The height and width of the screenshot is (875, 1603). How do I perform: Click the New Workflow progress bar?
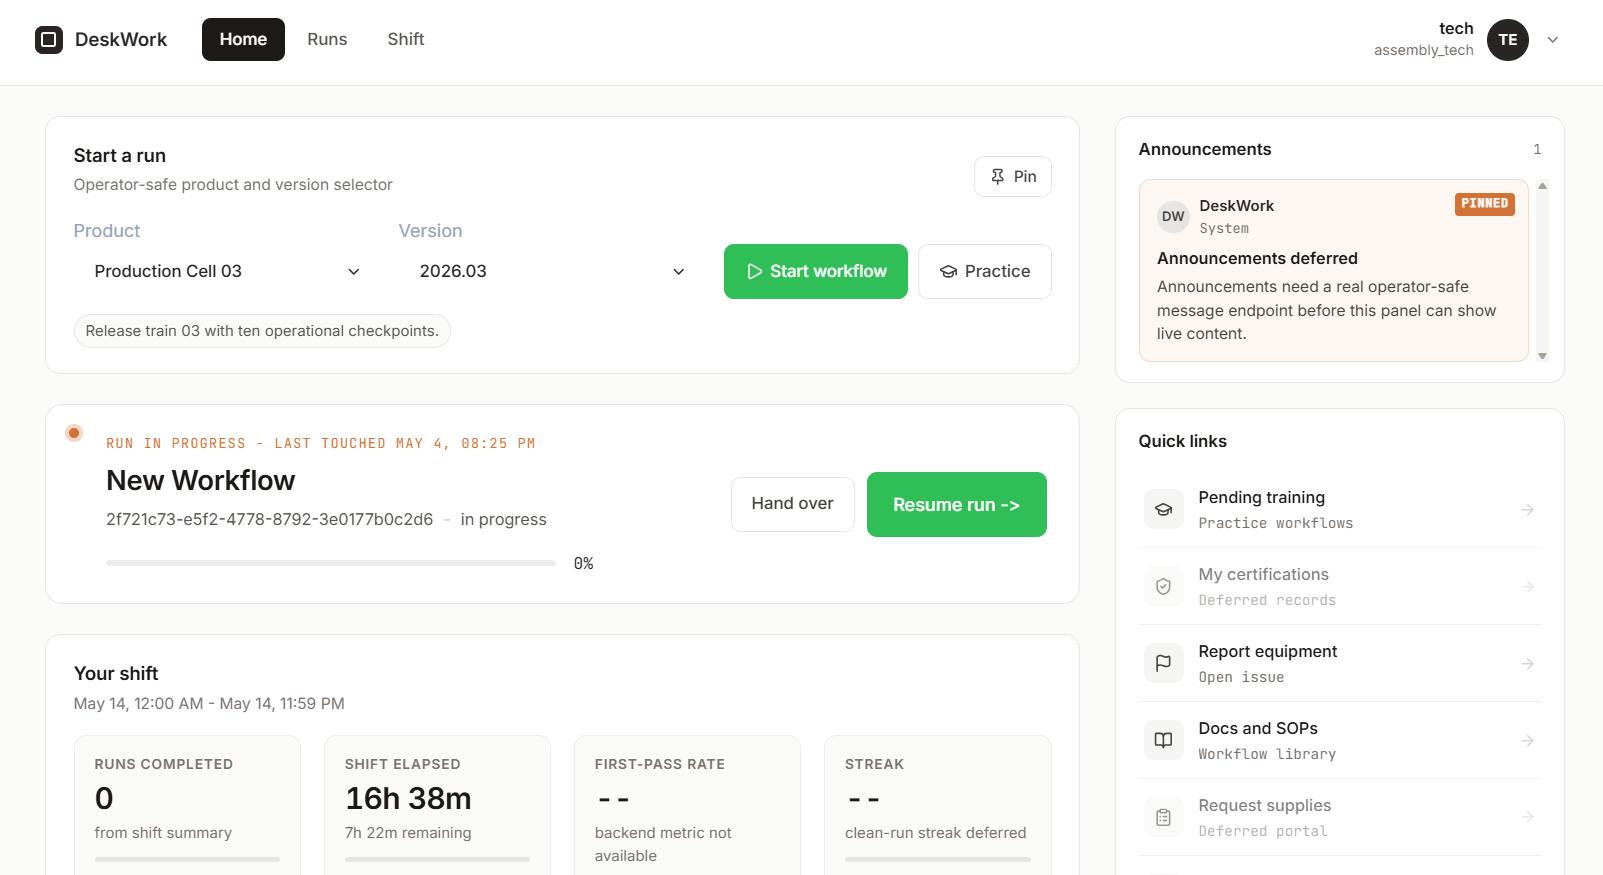point(331,563)
